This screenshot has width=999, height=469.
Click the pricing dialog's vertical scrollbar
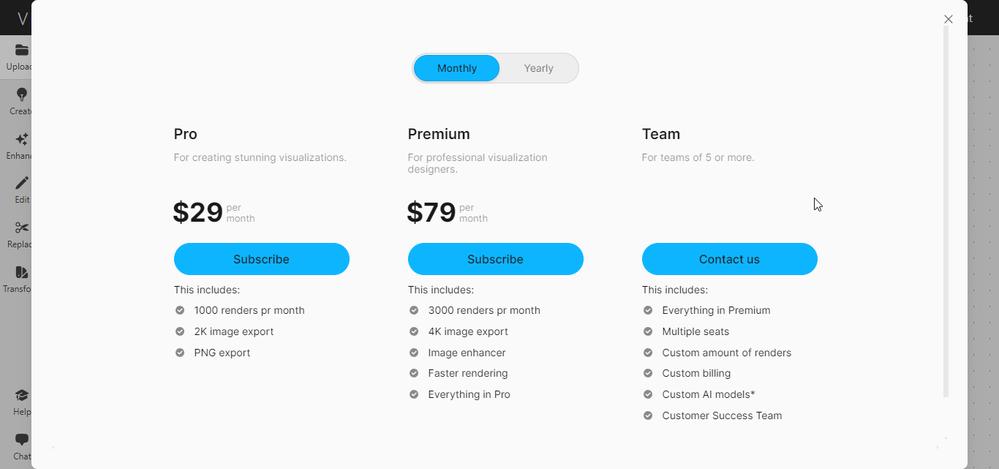pos(946,210)
